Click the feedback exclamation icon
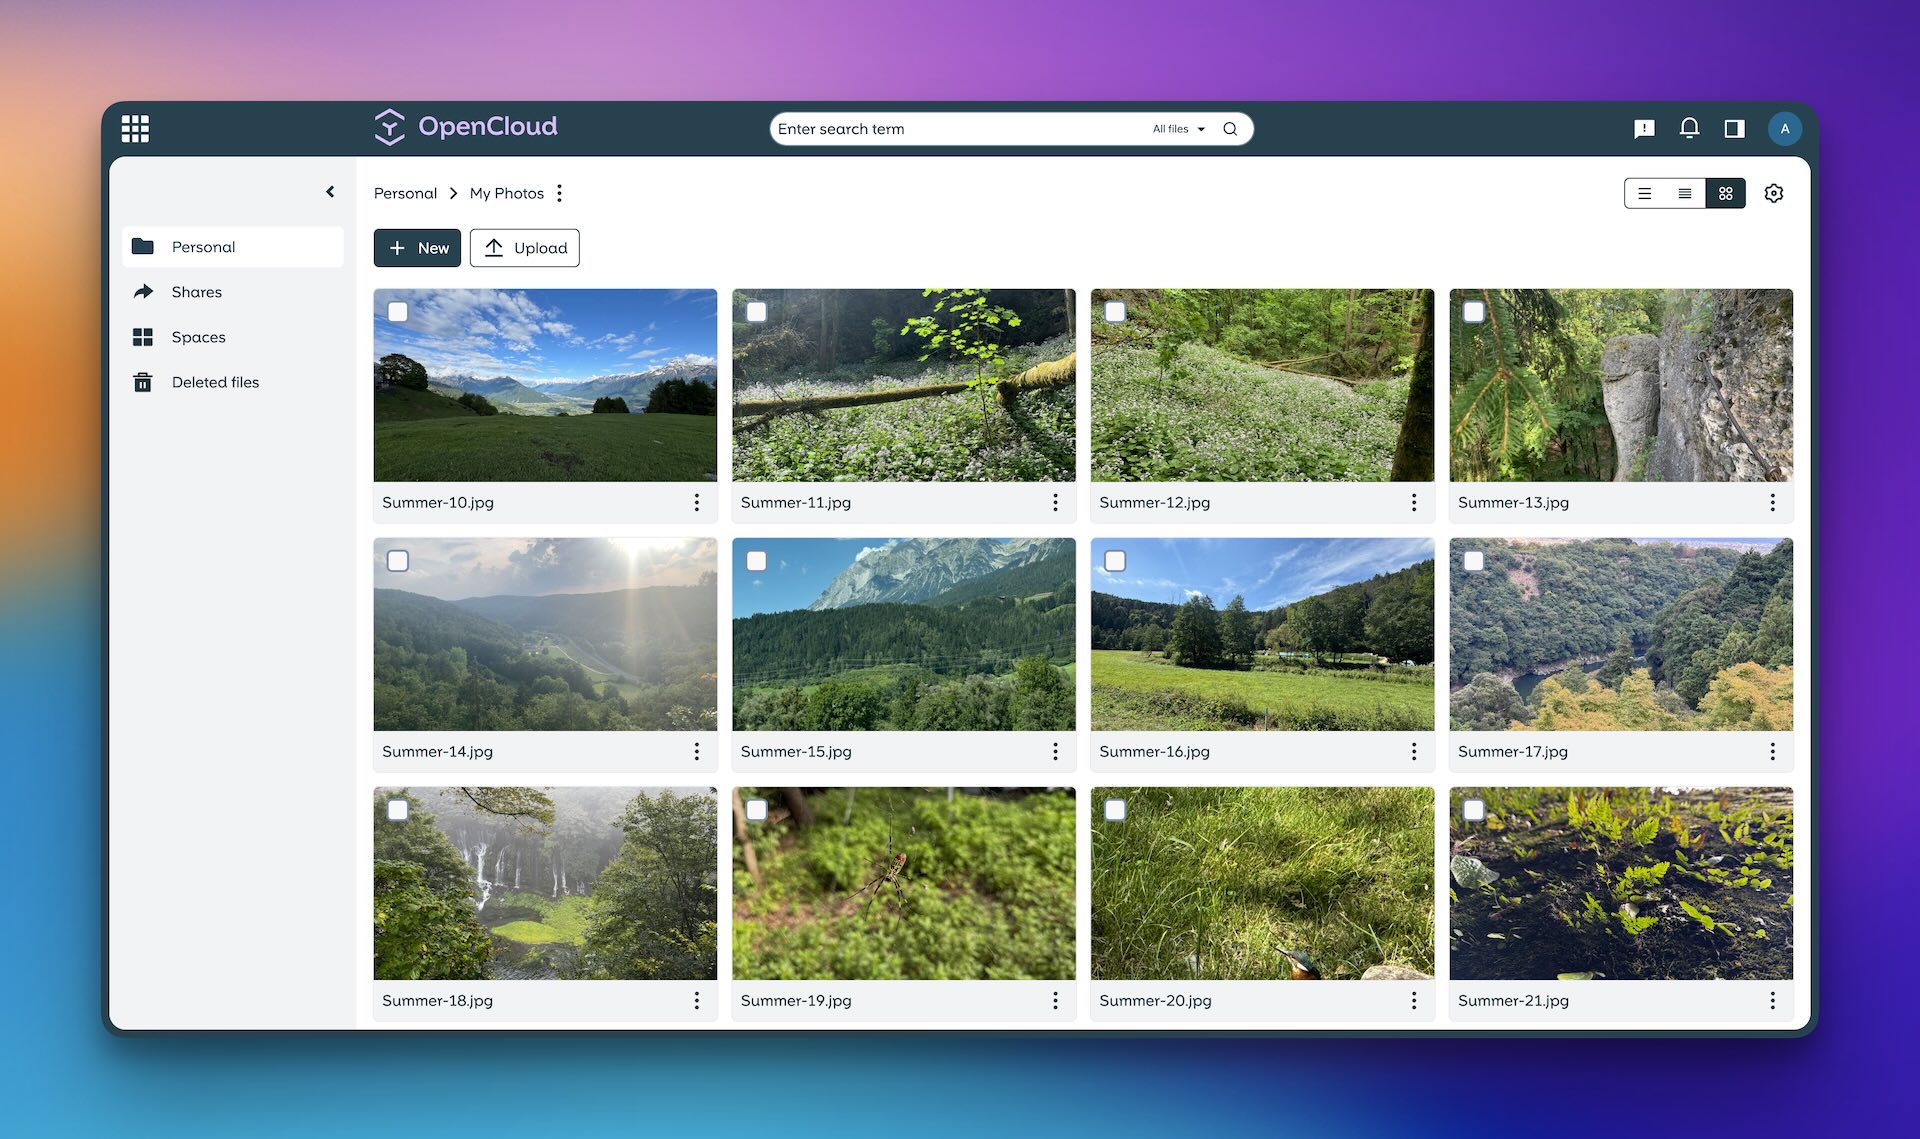The width and height of the screenshot is (1920, 1139). (1643, 128)
